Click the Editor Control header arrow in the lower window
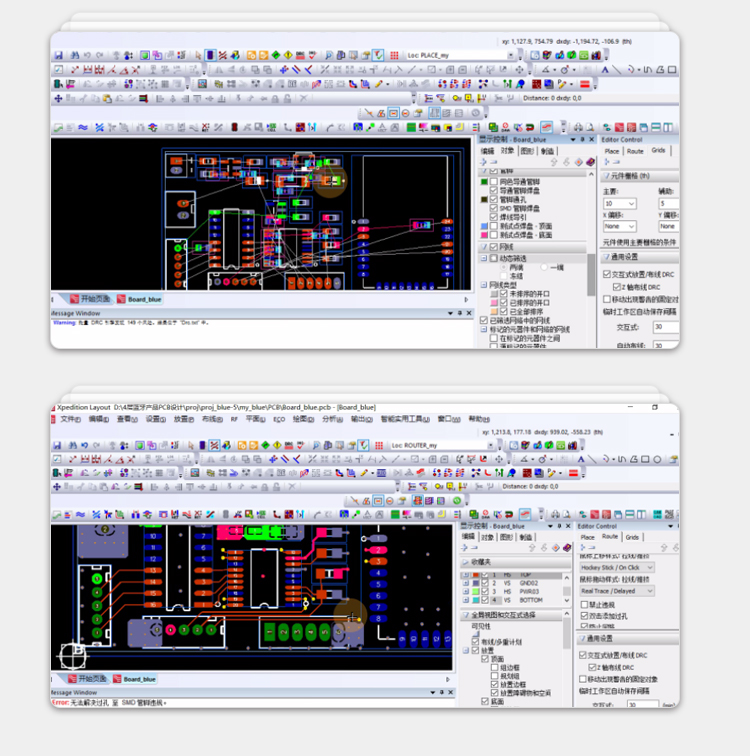 click(670, 526)
